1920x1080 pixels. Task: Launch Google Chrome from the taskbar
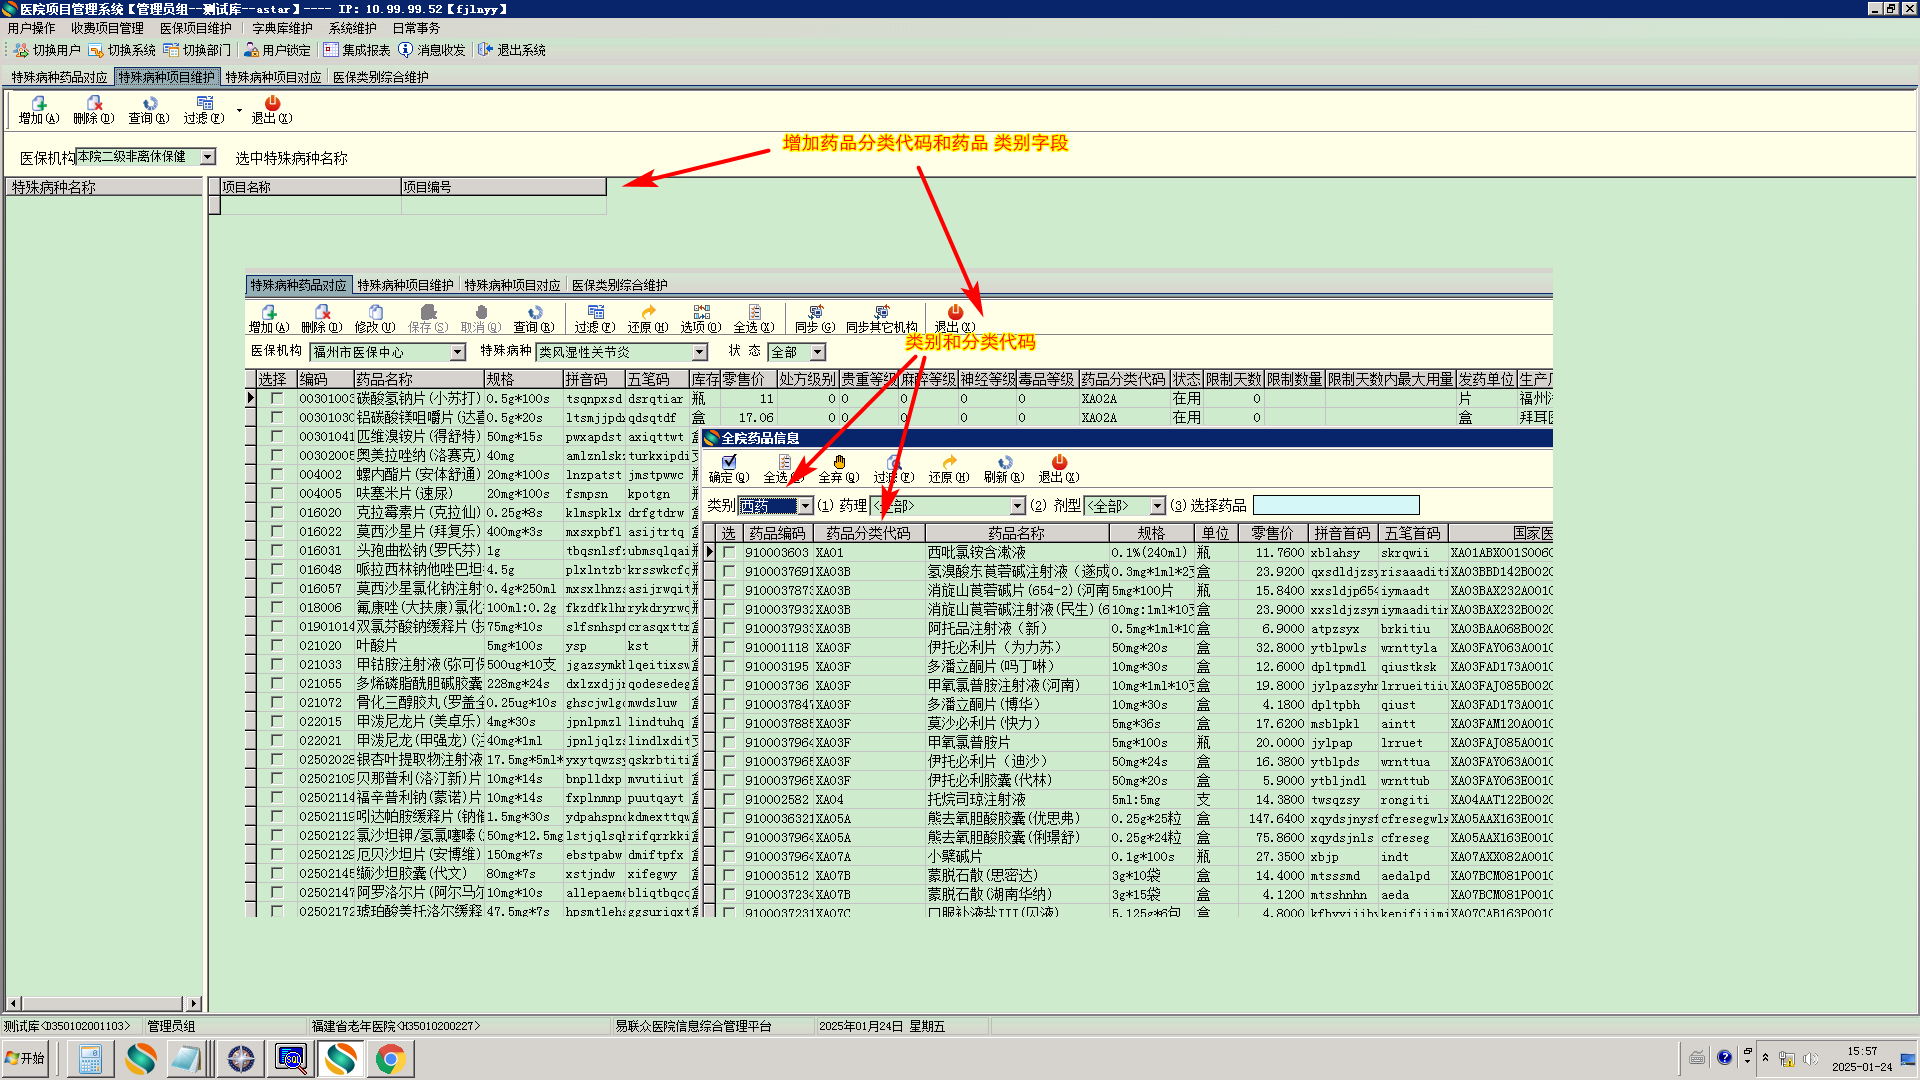(x=390, y=1058)
